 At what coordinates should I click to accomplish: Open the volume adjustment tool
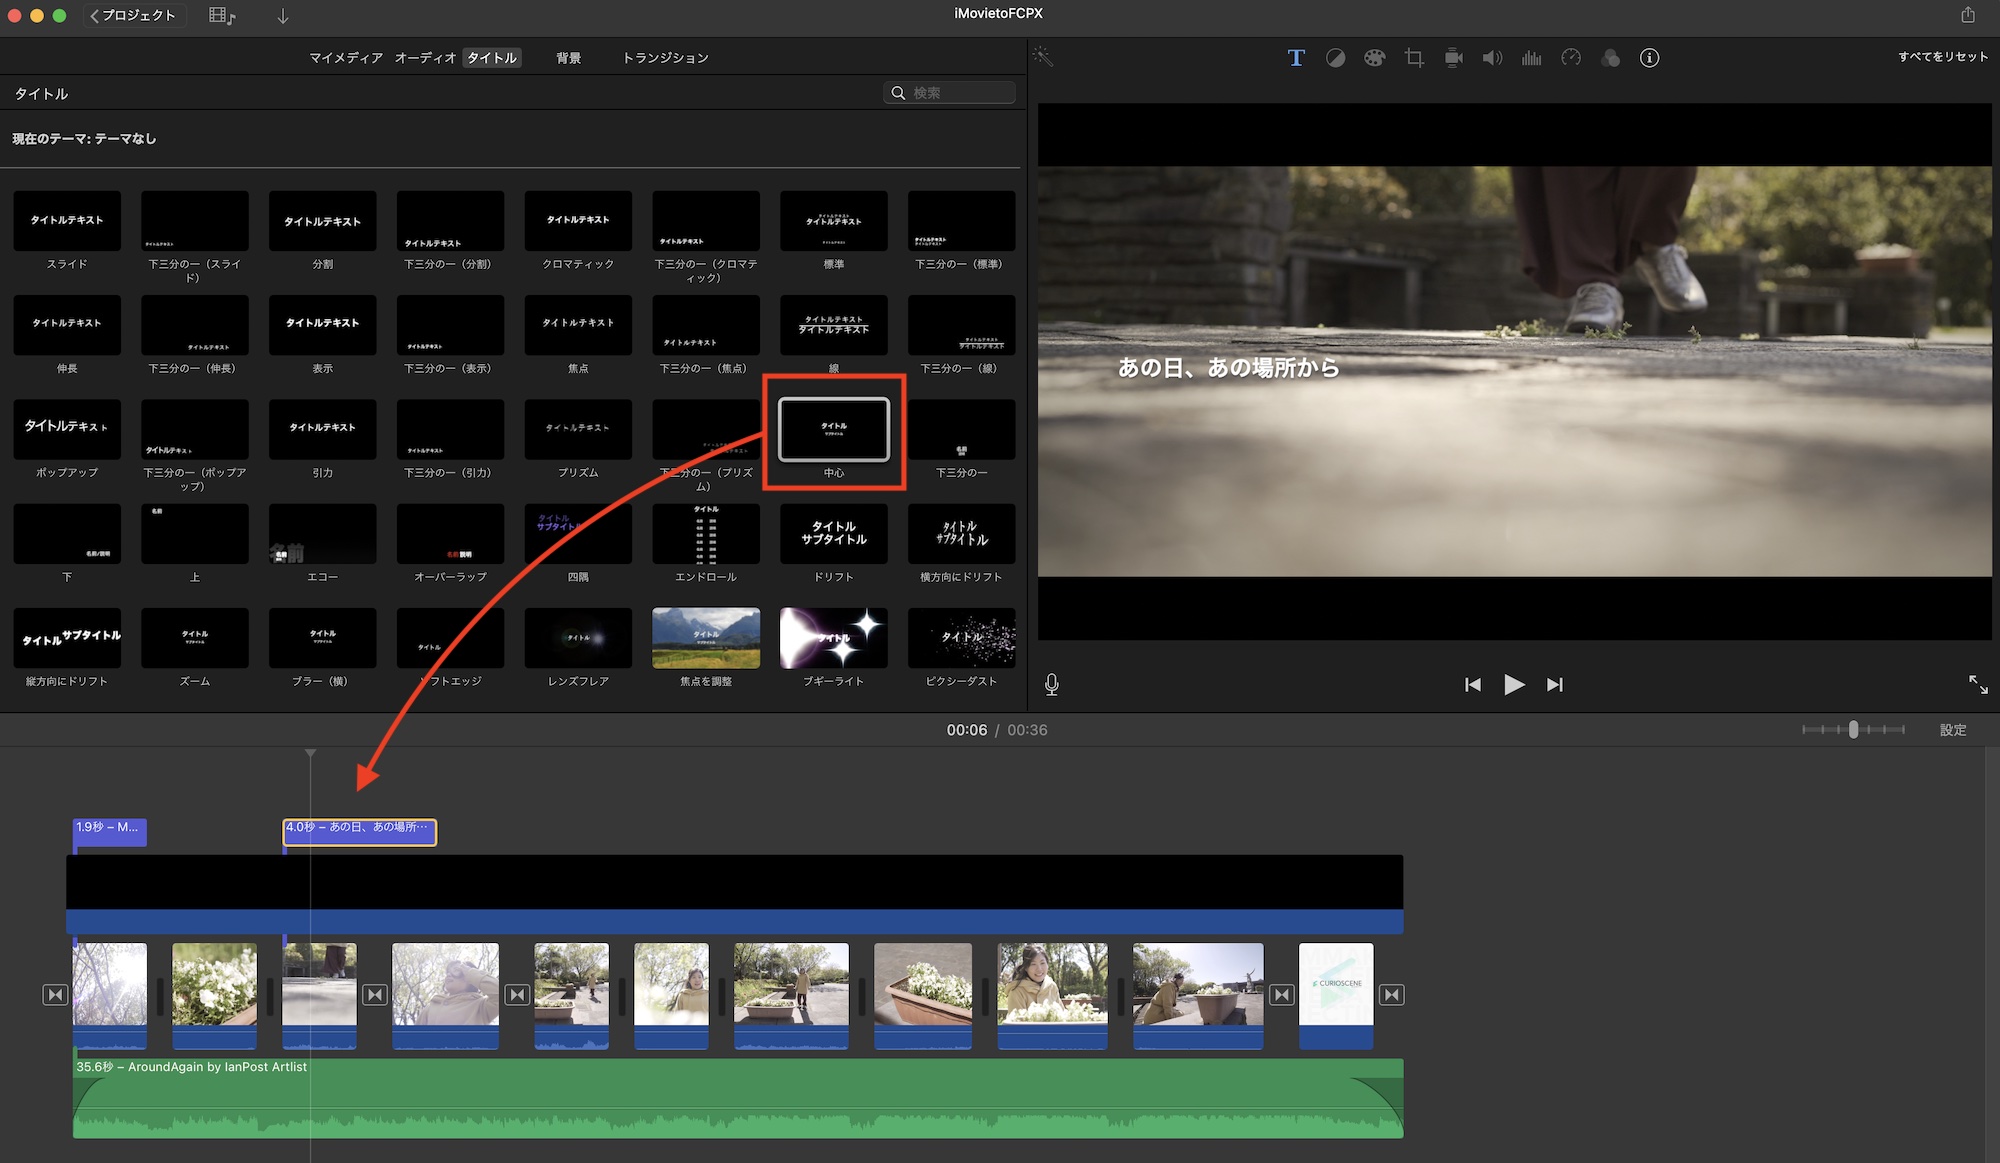point(1492,58)
